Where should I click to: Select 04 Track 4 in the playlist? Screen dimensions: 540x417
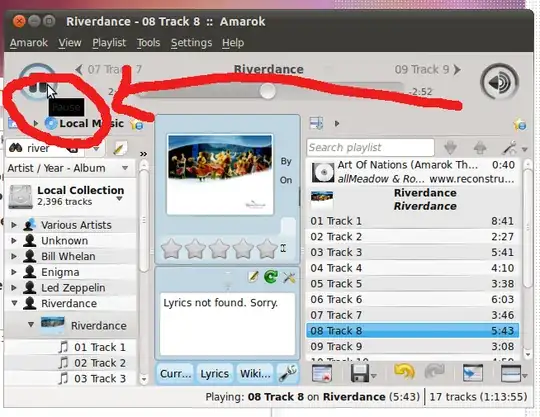click(413, 268)
